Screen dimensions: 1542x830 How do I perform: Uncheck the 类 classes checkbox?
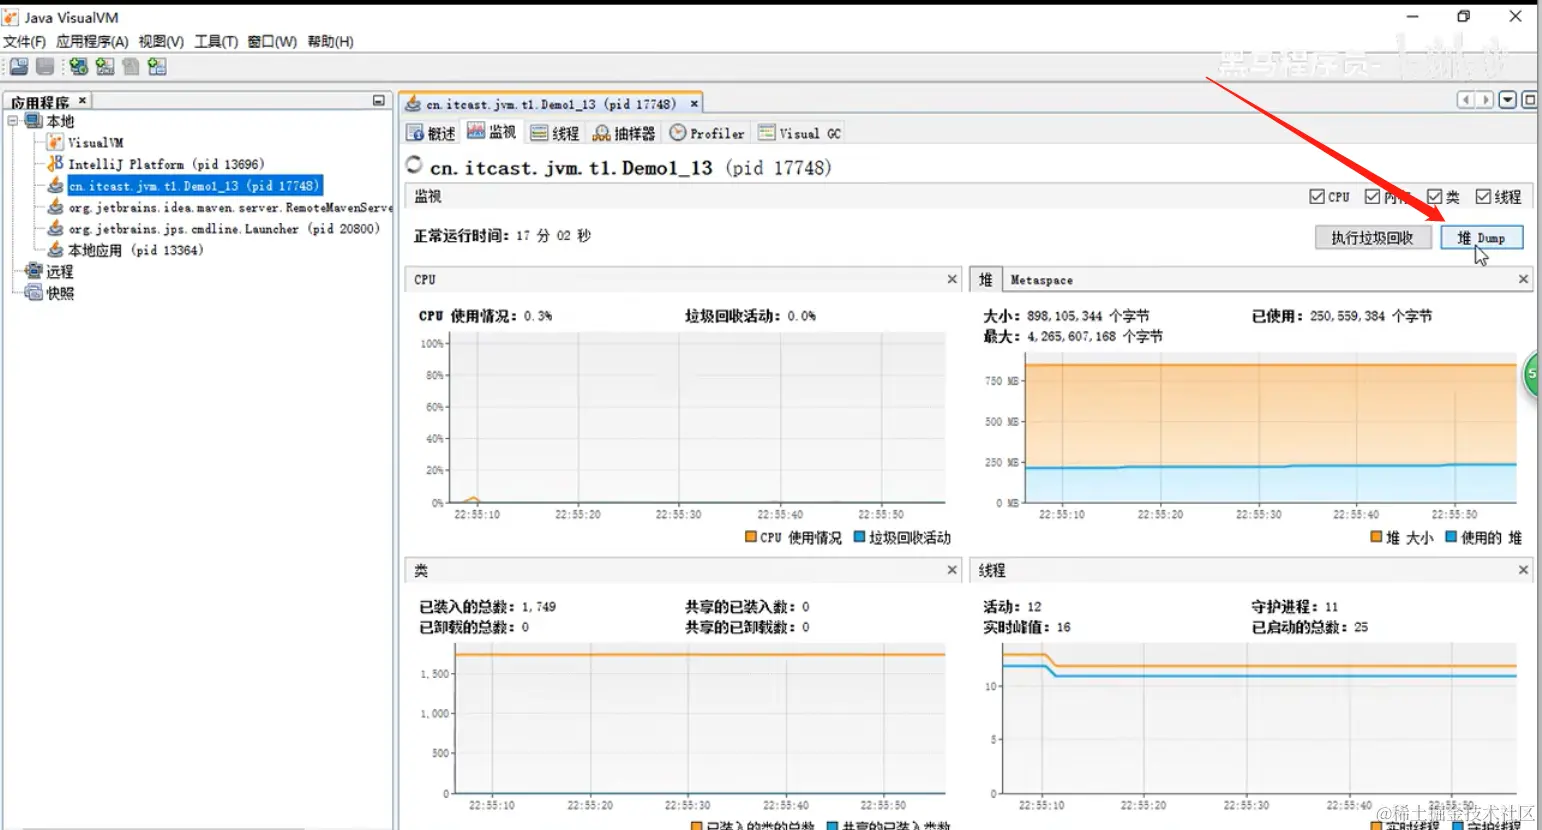(1434, 197)
